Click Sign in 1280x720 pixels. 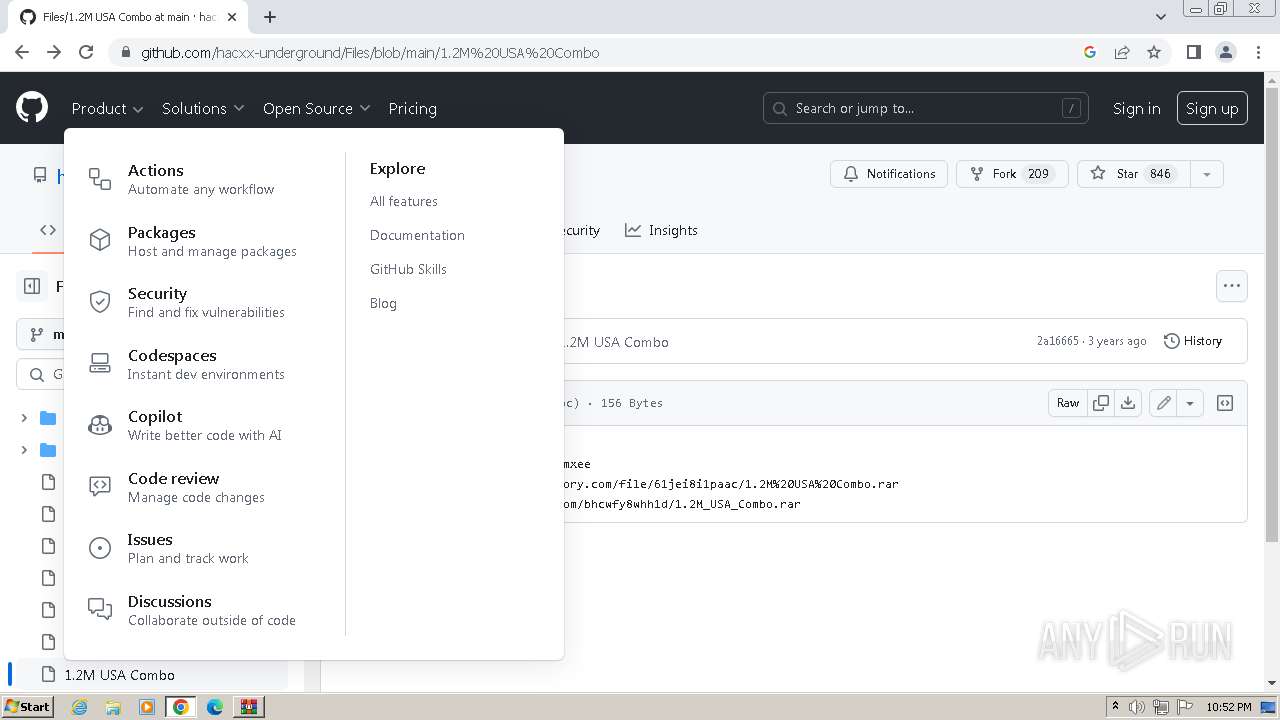(1137, 108)
